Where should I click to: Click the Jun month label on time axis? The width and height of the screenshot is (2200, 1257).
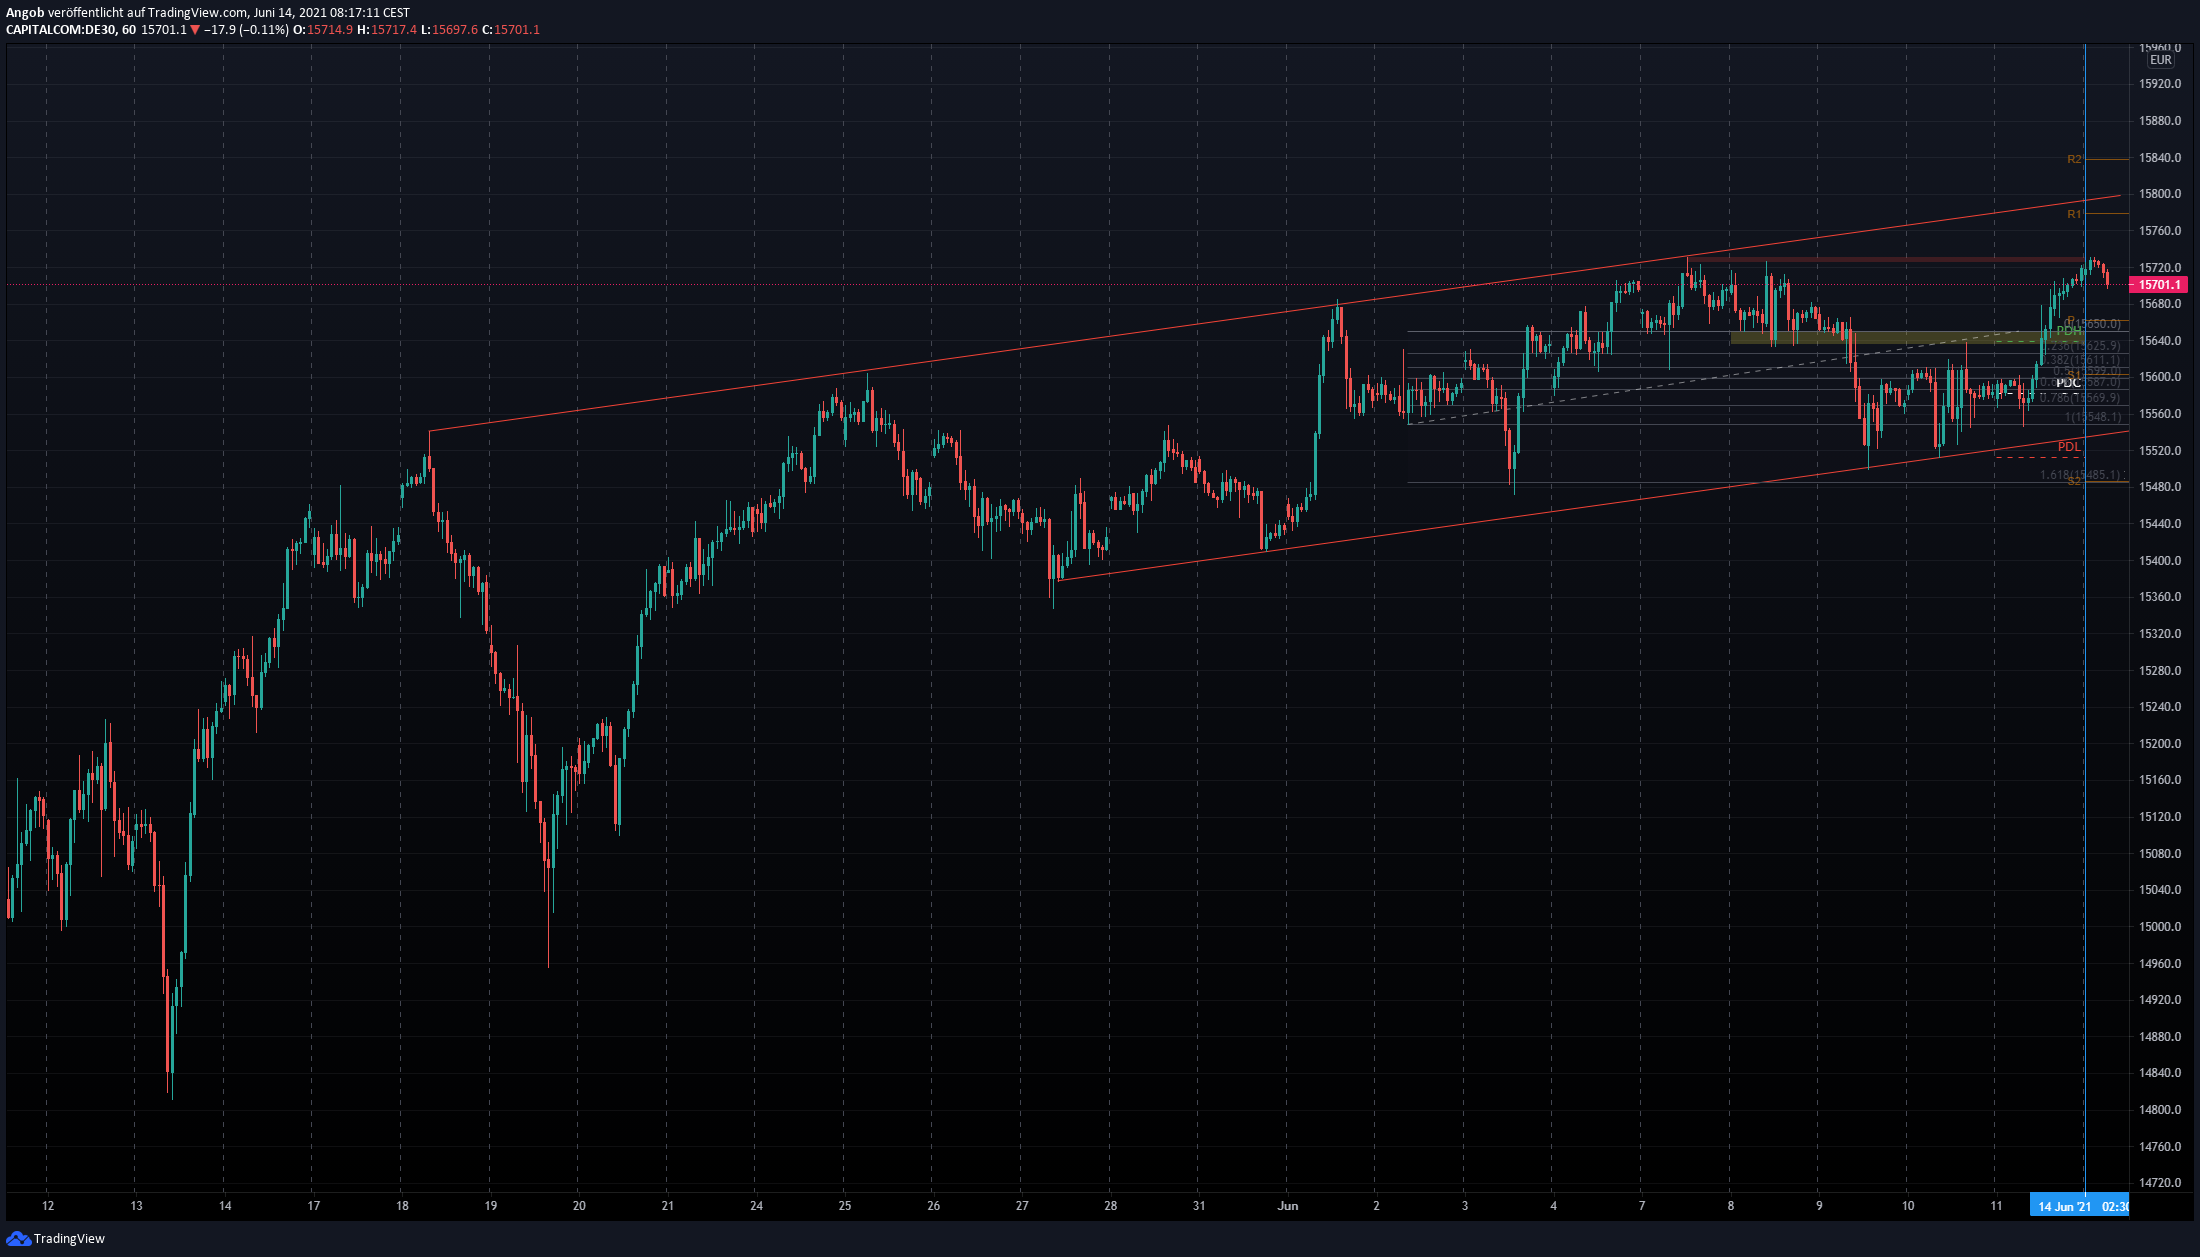coord(1288,1206)
